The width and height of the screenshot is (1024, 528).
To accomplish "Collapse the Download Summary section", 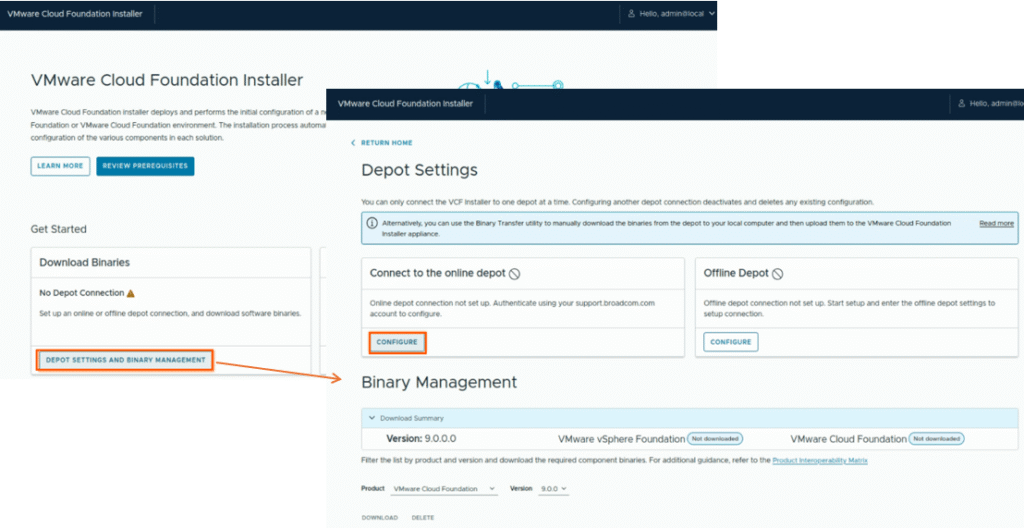I will (x=372, y=418).
